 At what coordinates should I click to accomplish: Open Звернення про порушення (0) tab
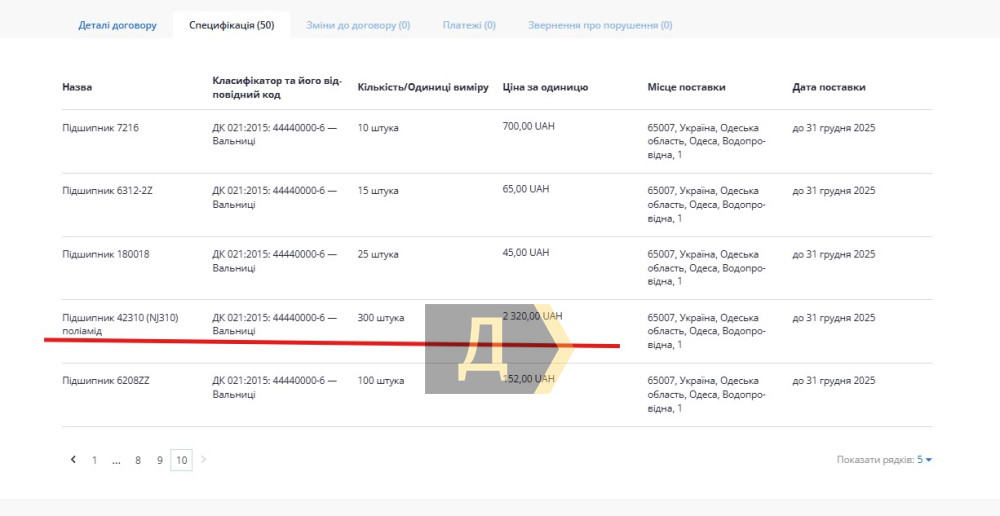pyautogui.click(x=600, y=25)
